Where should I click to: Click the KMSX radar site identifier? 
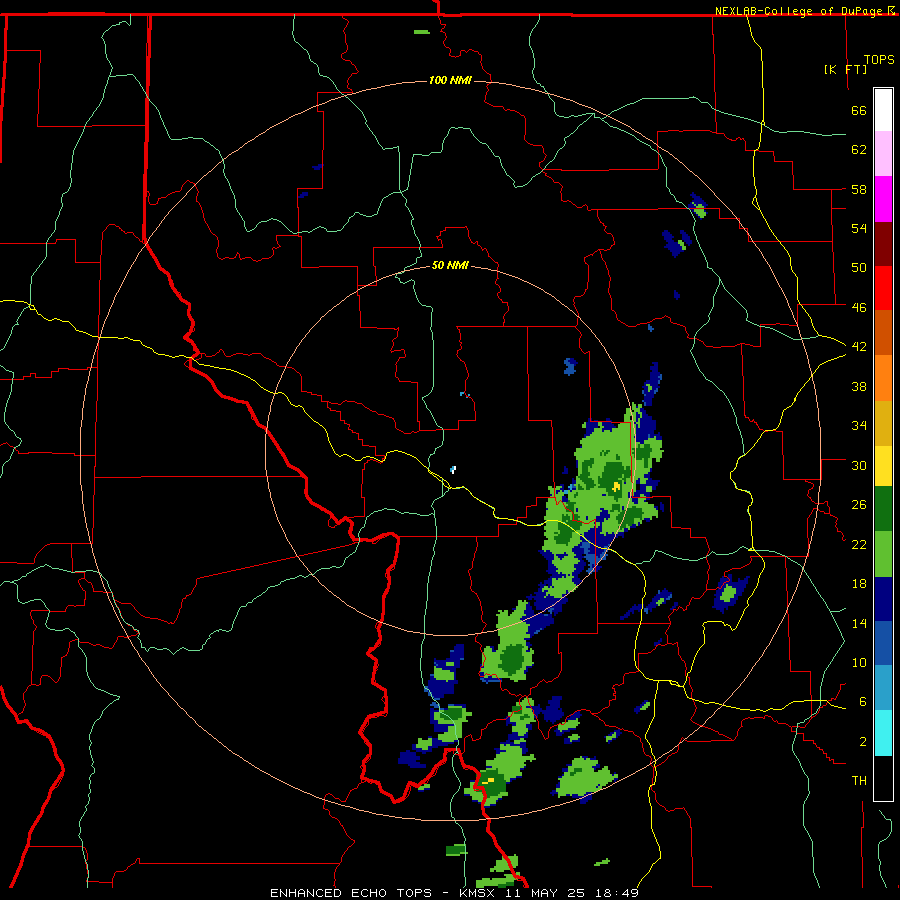click(479, 893)
